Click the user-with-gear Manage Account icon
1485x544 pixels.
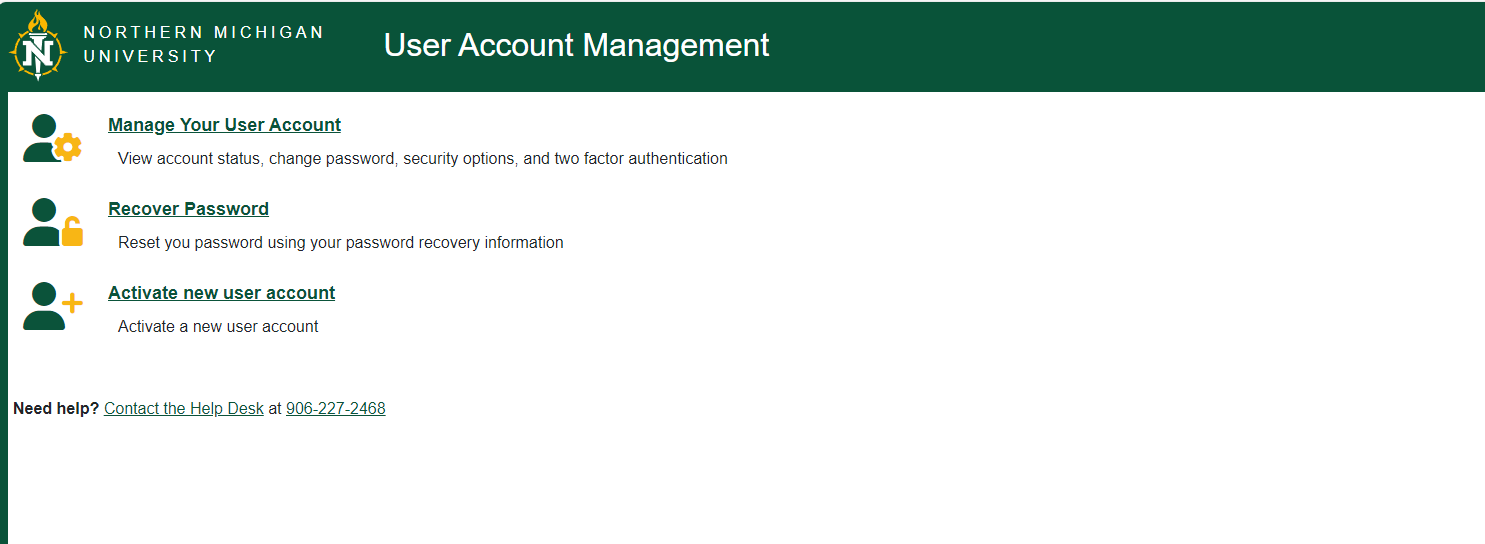[x=52, y=138]
